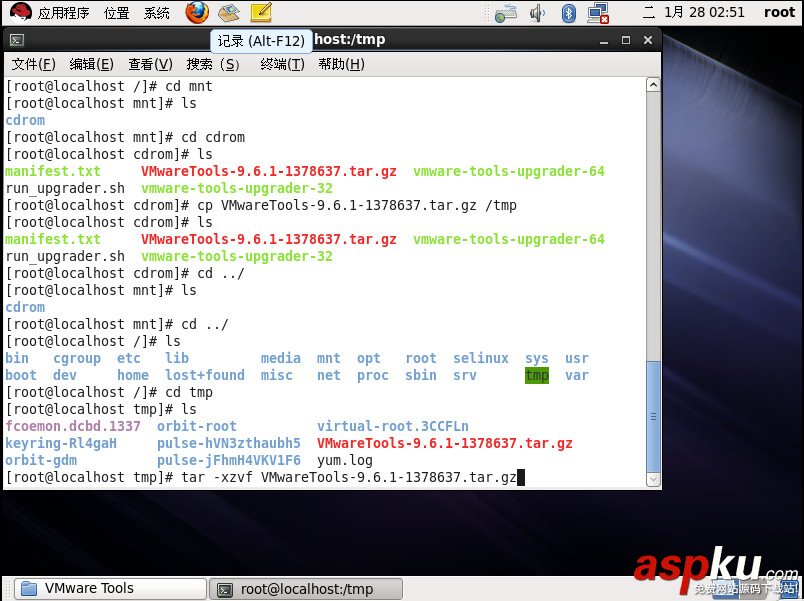This screenshot has height=601, width=804.
Task: Open the mail client launcher icon
Action: point(229,13)
